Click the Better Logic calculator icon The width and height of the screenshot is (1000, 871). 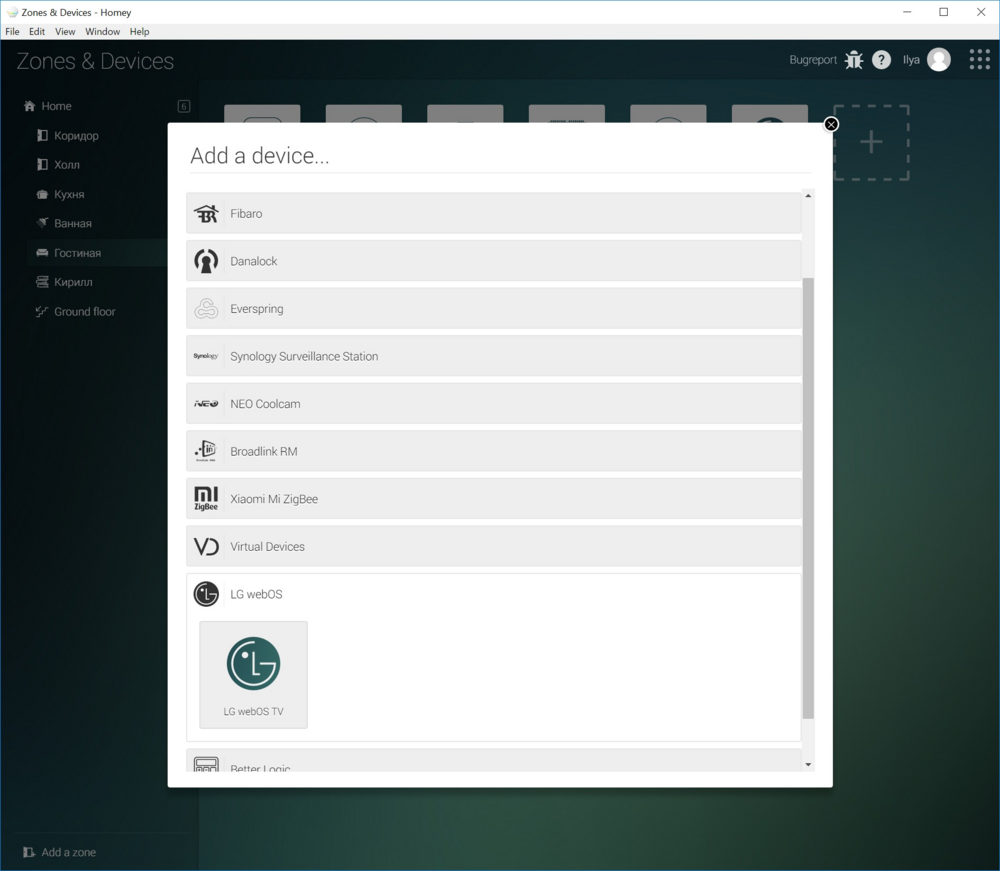click(x=205, y=764)
